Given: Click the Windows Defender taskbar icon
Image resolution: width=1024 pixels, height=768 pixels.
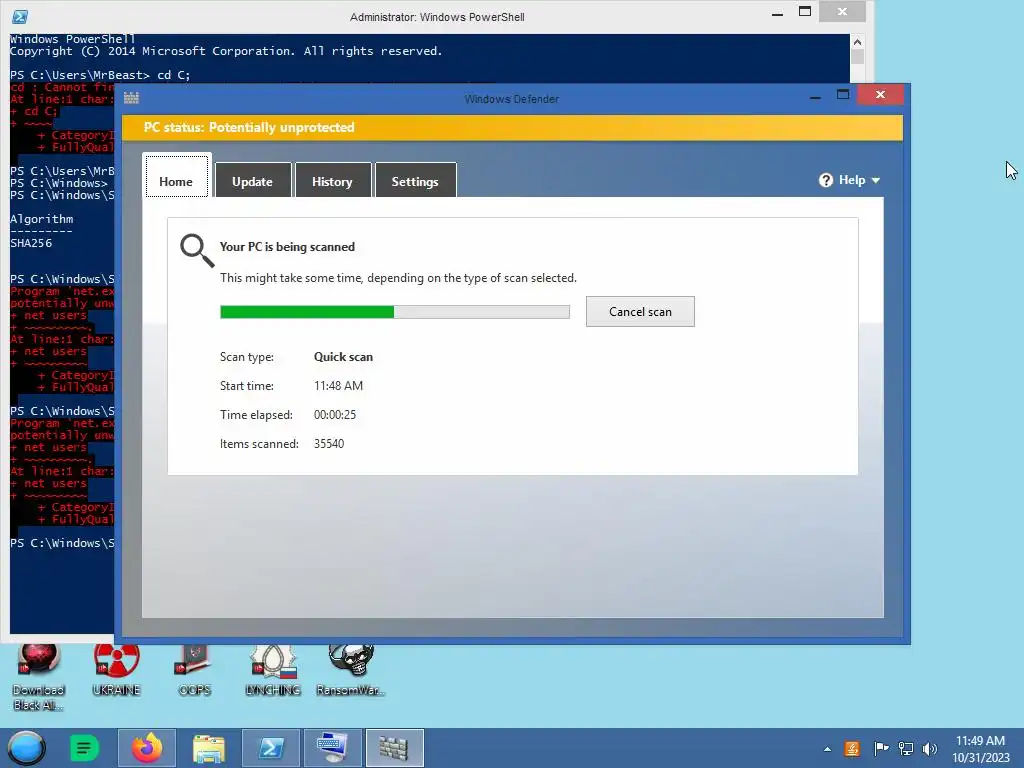Looking at the screenshot, I should (x=394, y=748).
